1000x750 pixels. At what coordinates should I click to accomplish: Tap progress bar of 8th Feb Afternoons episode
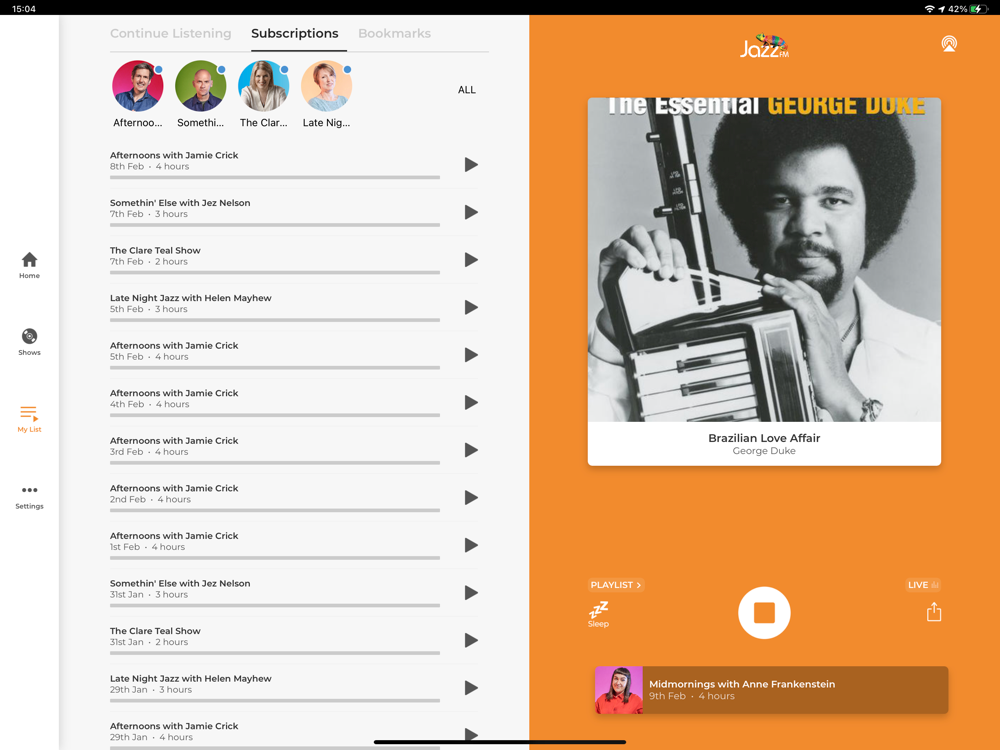pyautogui.click(x=275, y=177)
